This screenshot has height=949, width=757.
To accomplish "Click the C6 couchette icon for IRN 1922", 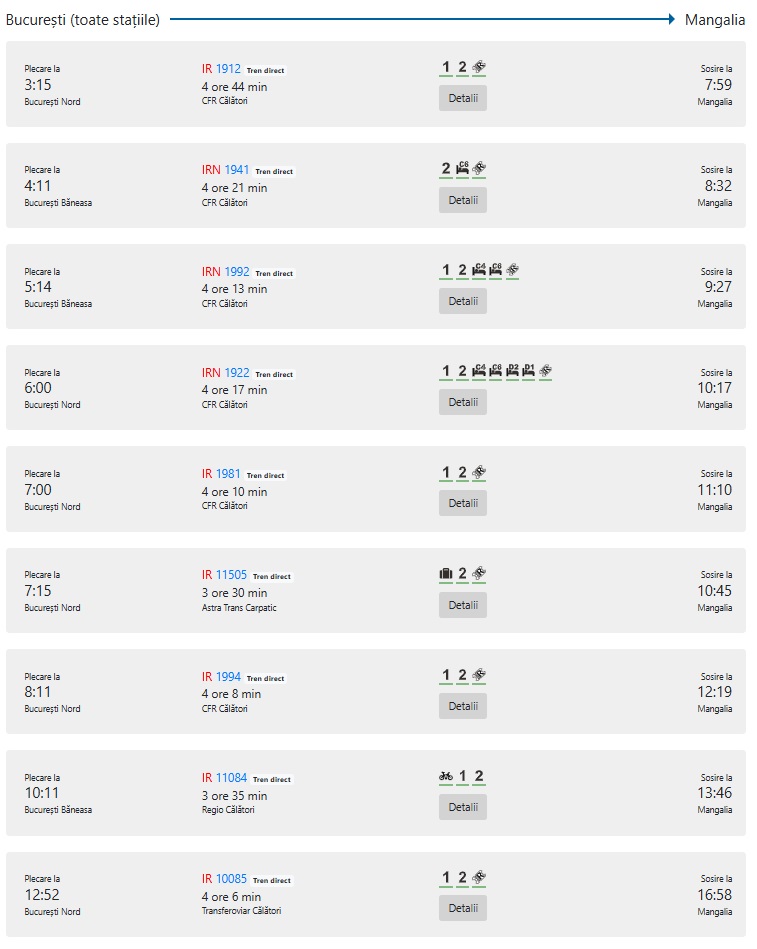I will (x=496, y=371).
